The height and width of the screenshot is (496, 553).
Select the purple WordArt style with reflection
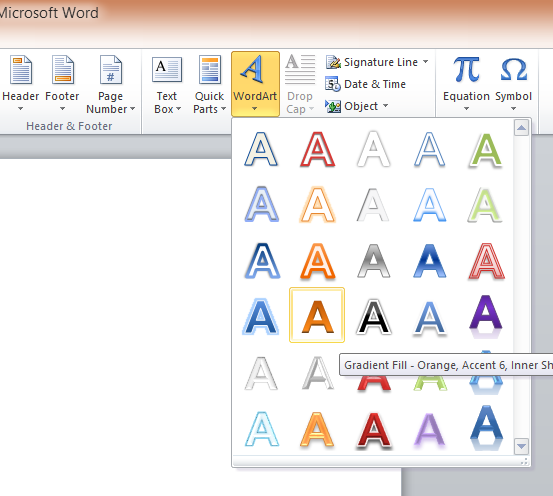pos(486,316)
